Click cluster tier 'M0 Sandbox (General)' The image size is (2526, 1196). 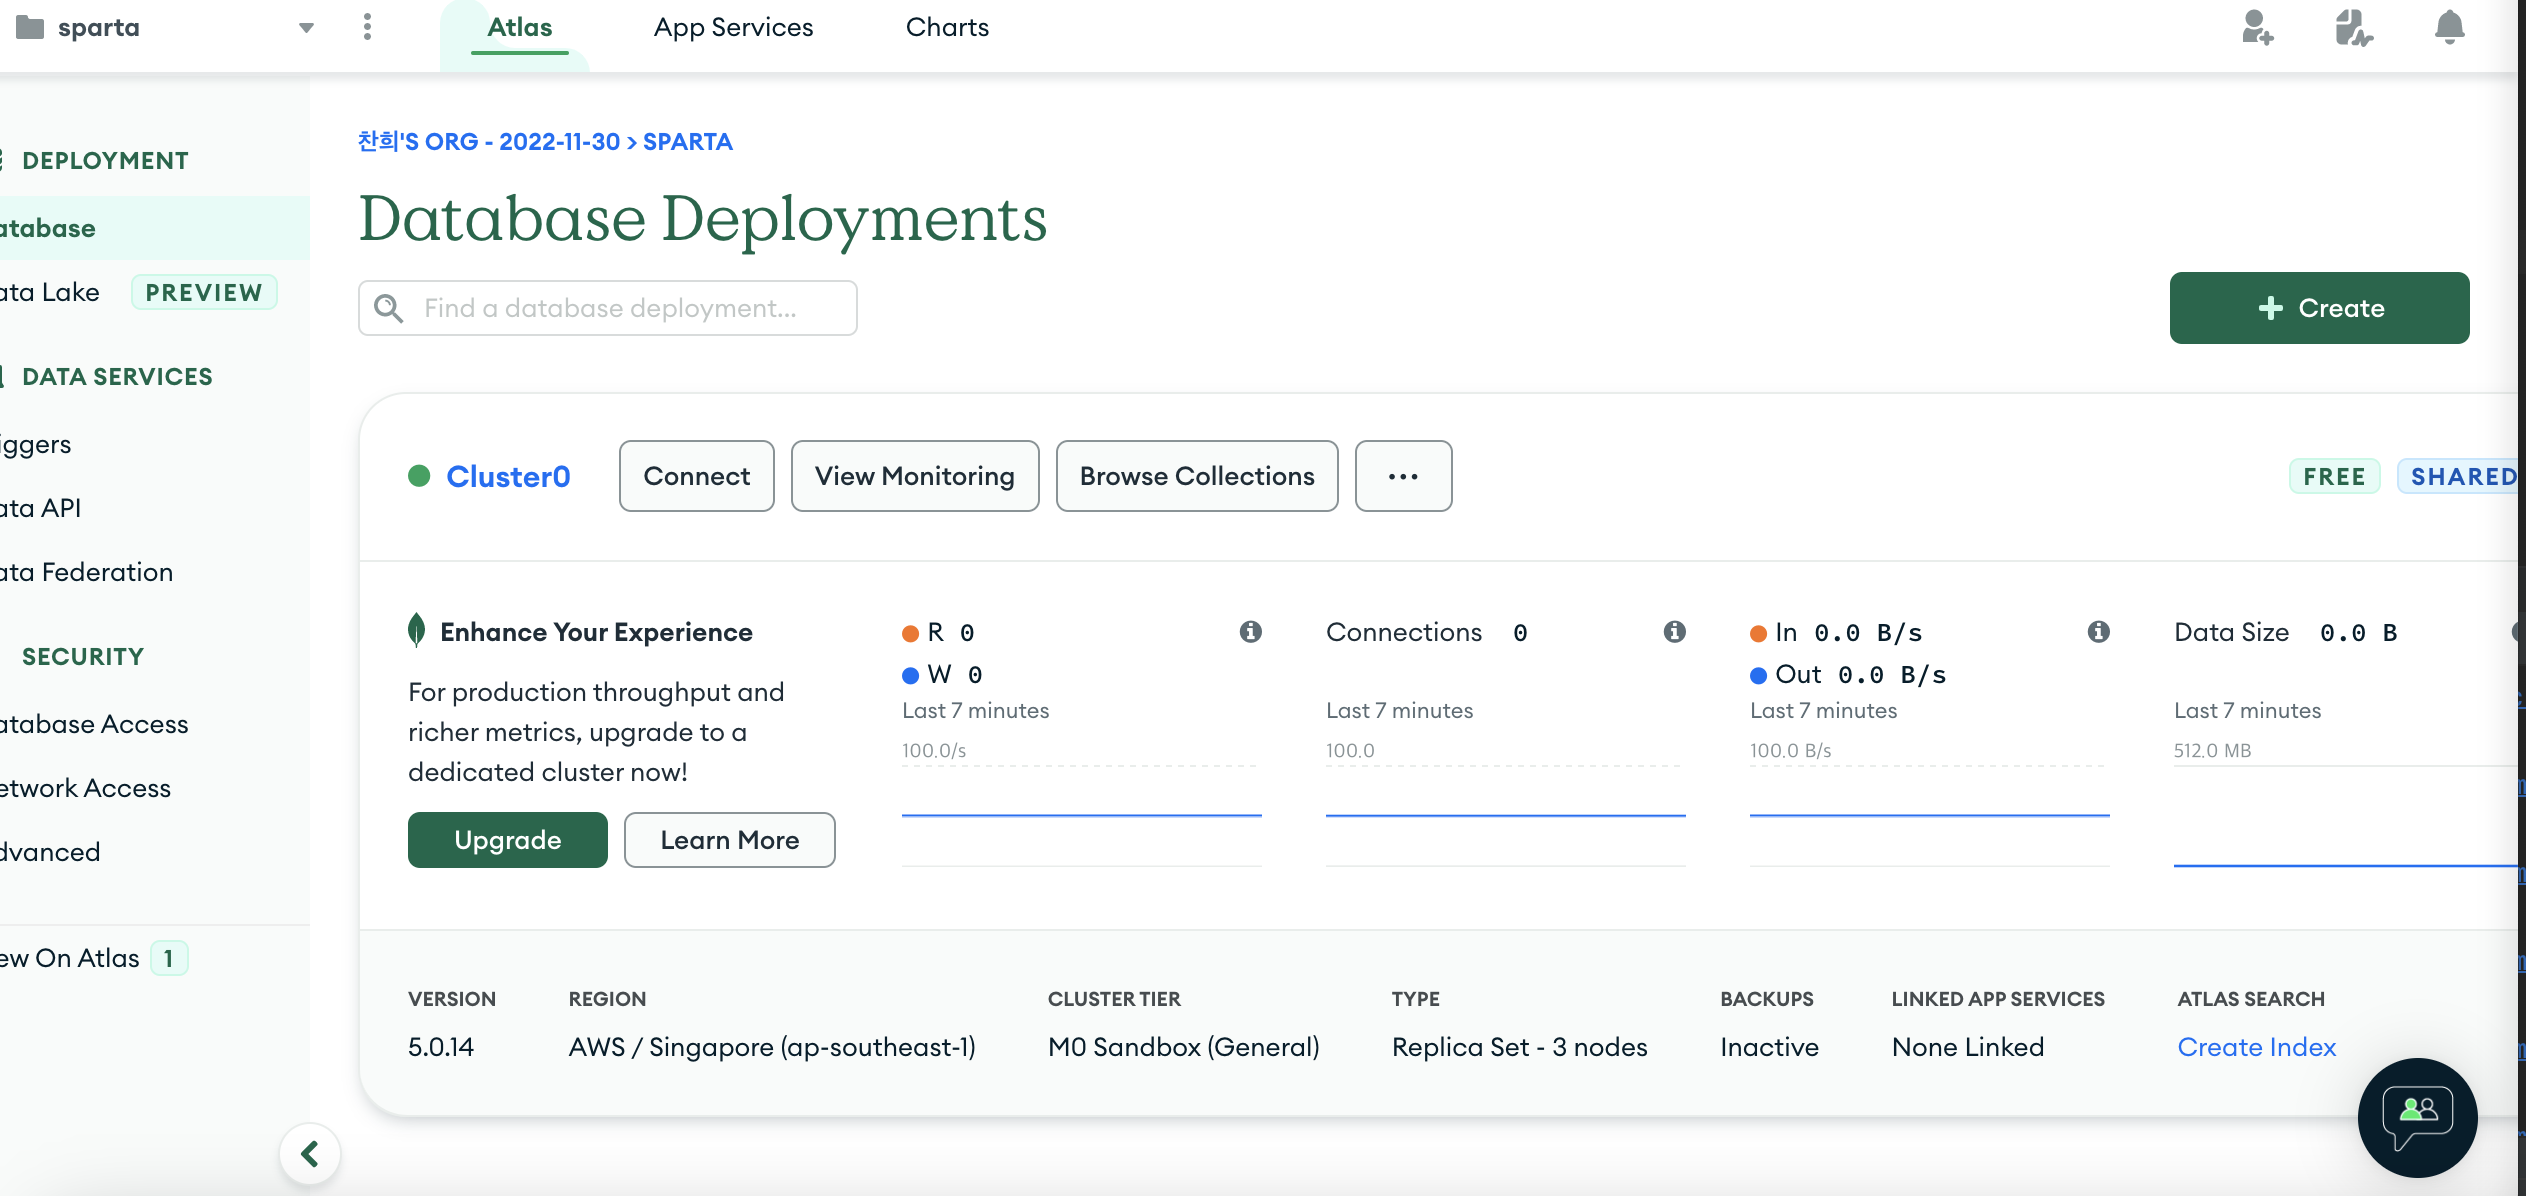(1184, 1047)
